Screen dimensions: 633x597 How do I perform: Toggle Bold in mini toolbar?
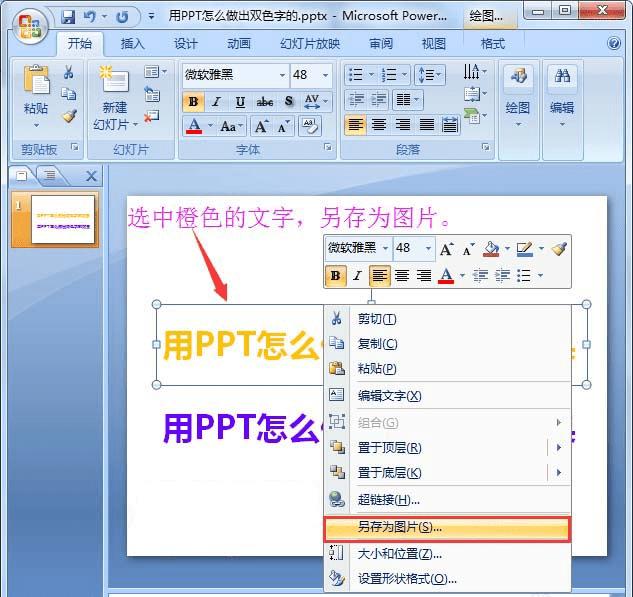pos(335,276)
